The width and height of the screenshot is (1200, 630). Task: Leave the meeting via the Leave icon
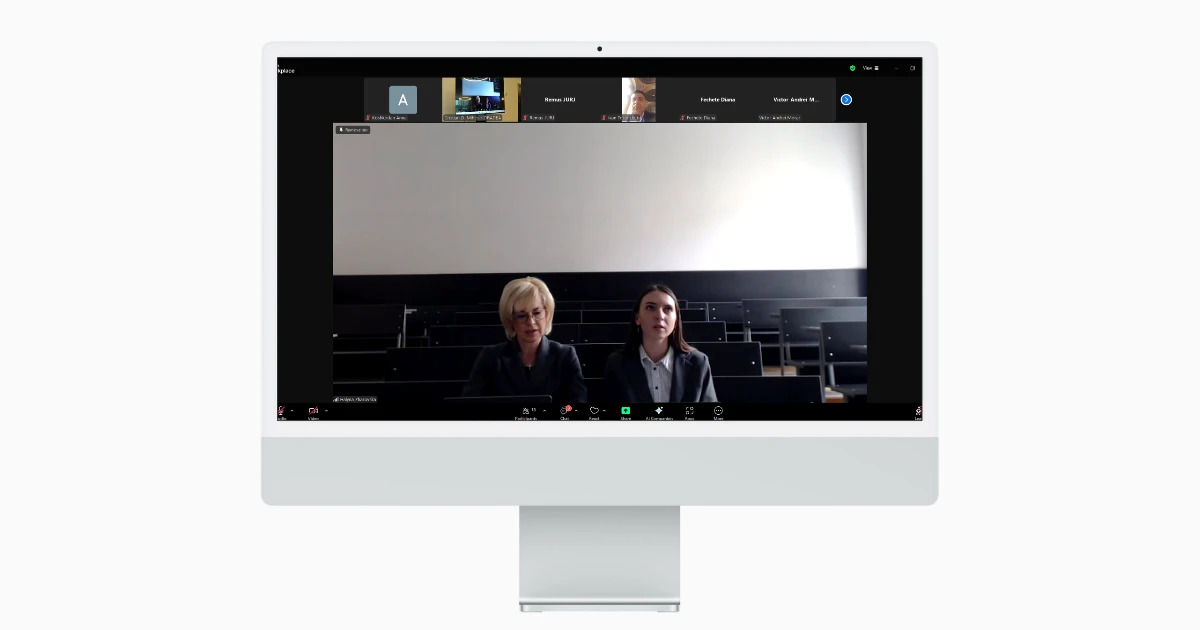point(918,412)
